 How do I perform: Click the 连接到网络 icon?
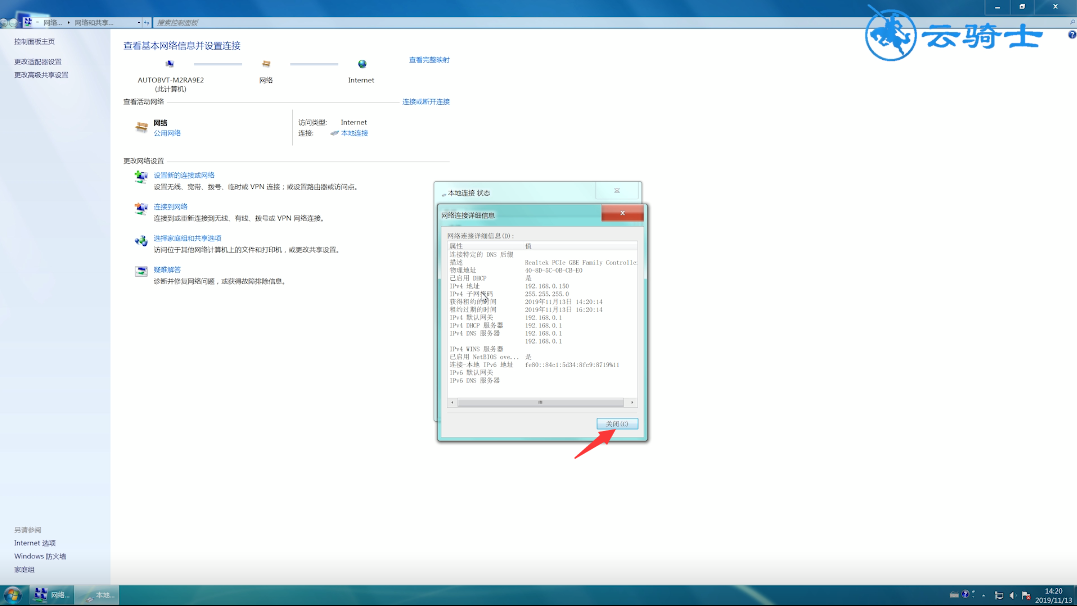(141, 209)
